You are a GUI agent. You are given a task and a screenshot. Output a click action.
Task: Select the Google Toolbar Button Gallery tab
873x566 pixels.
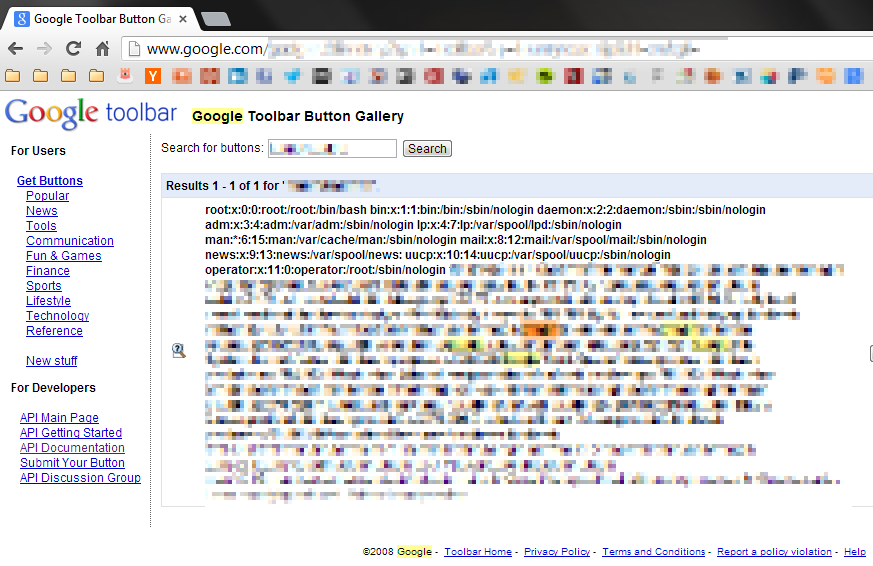click(100, 19)
